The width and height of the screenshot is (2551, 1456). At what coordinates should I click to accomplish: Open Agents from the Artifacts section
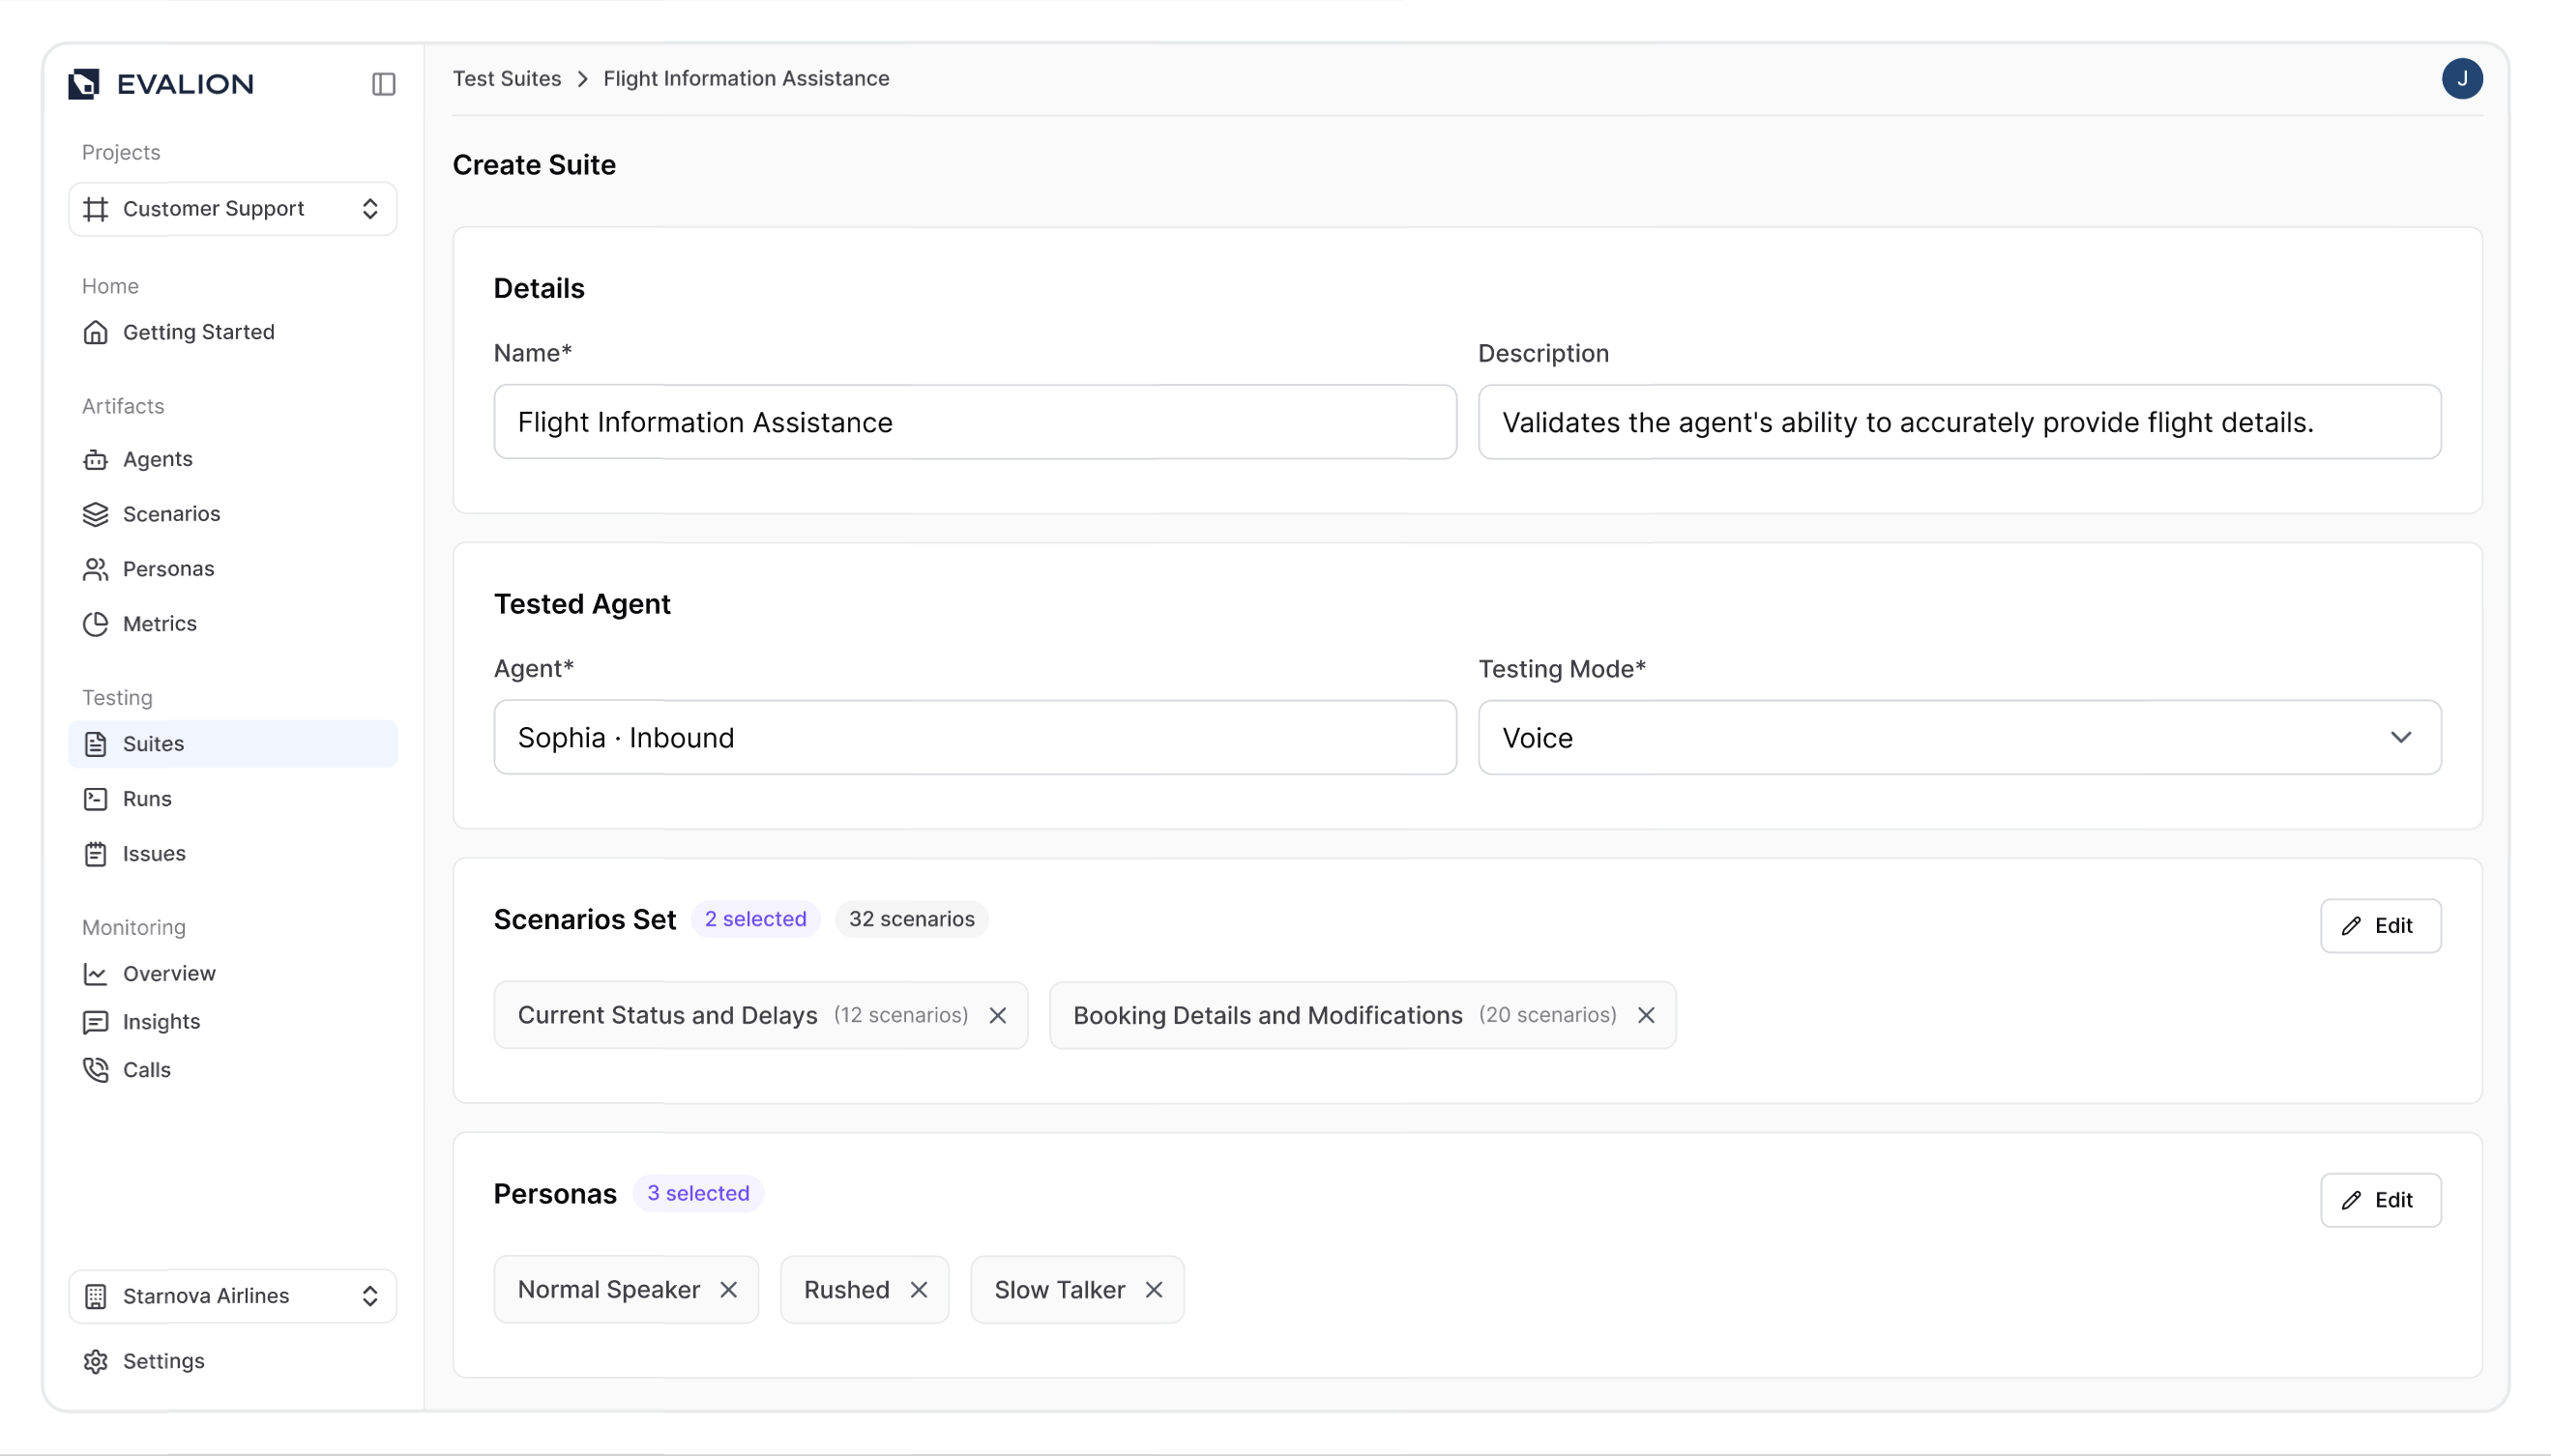point(157,459)
